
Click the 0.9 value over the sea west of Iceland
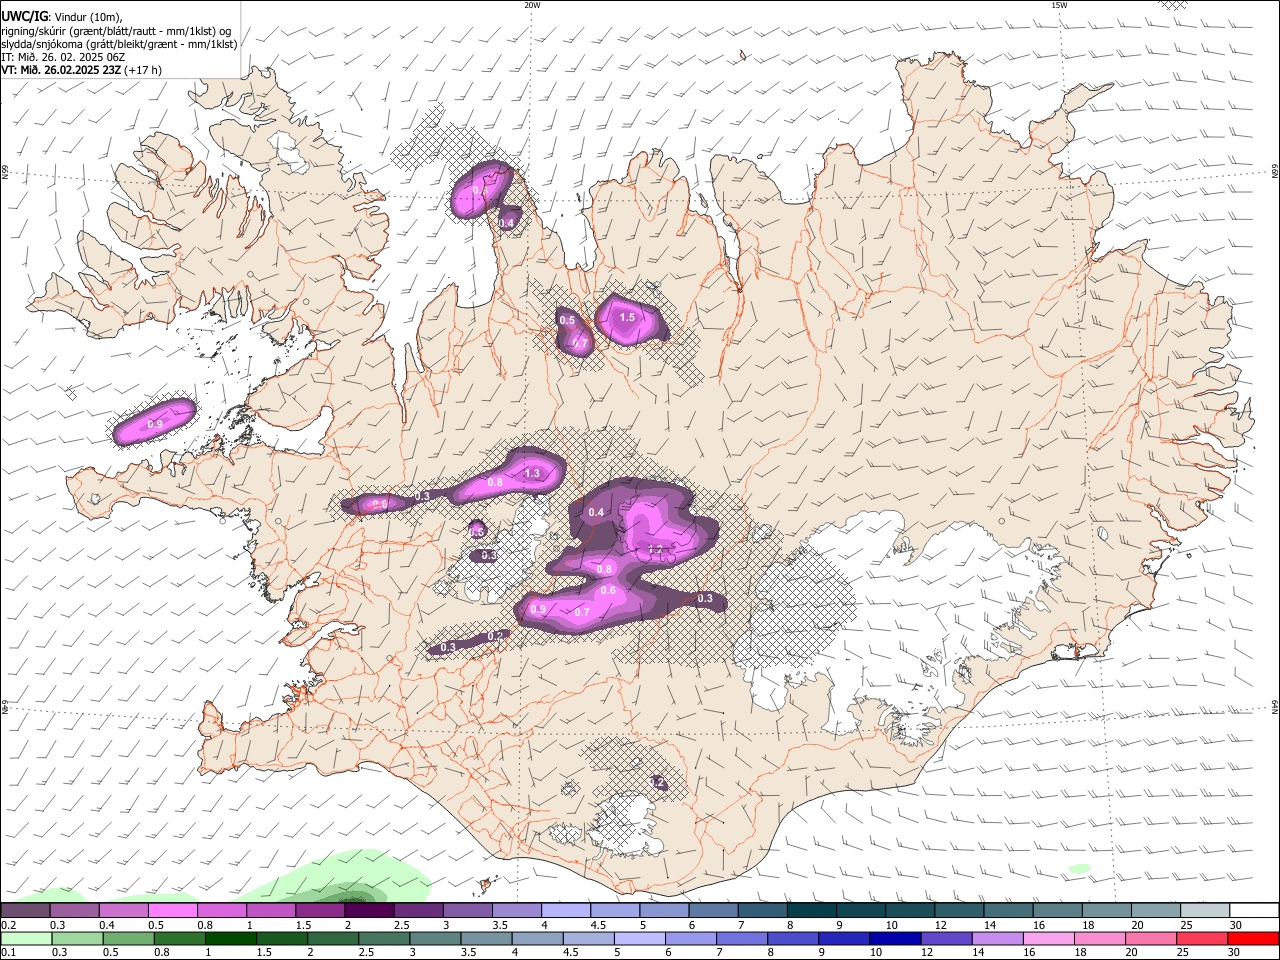click(155, 425)
